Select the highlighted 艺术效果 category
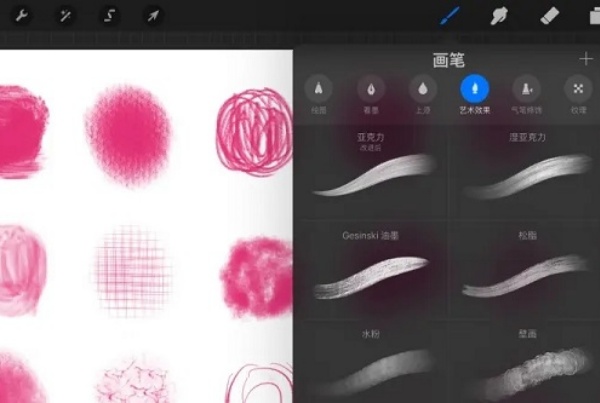Image resolution: width=600 pixels, height=403 pixels. 474,95
